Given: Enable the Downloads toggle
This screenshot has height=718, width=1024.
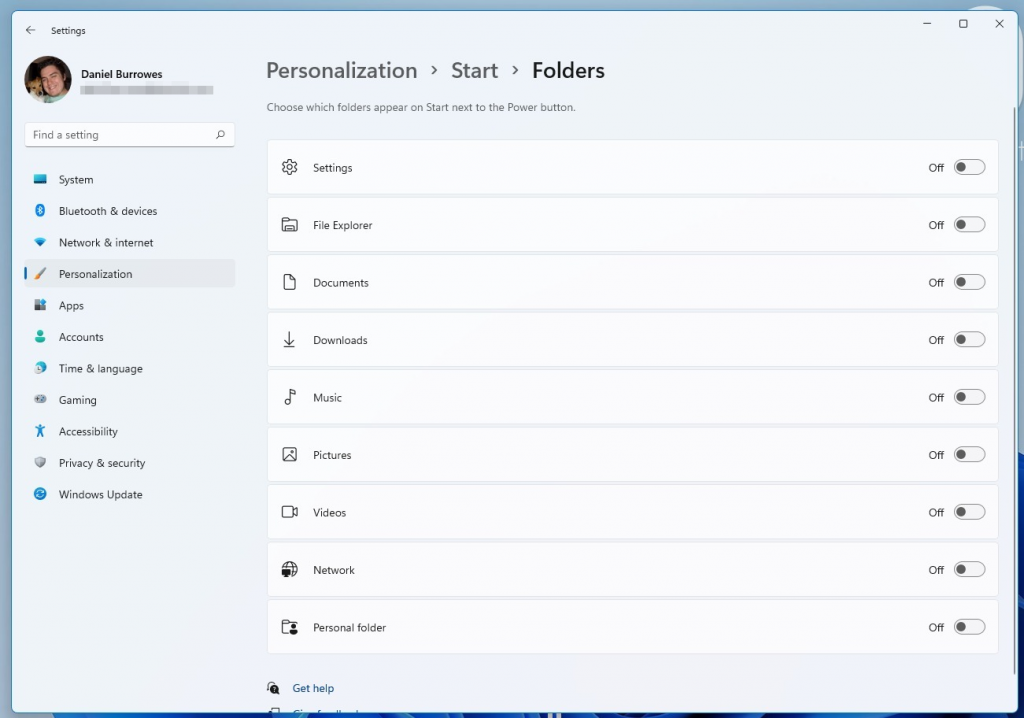Looking at the screenshot, I should pyautogui.click(x=969, y=340).
